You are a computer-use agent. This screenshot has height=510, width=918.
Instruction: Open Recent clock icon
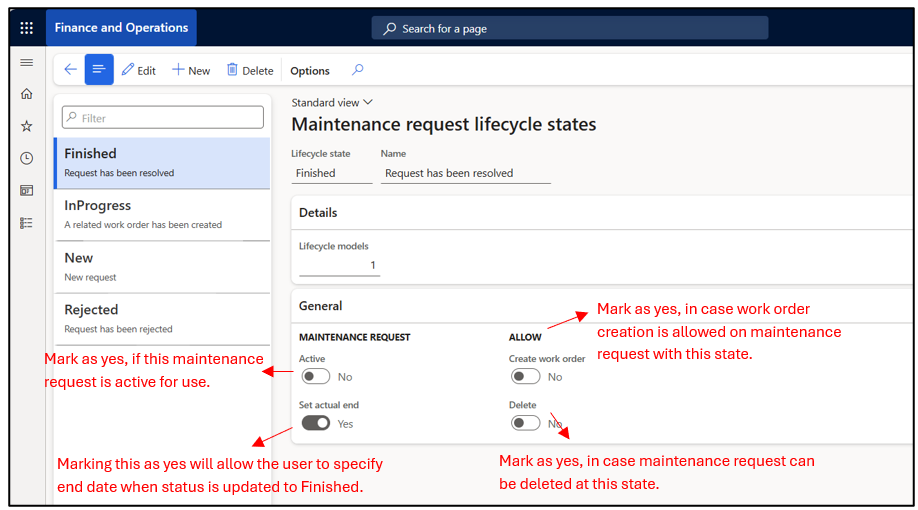(x=26, y=158)
